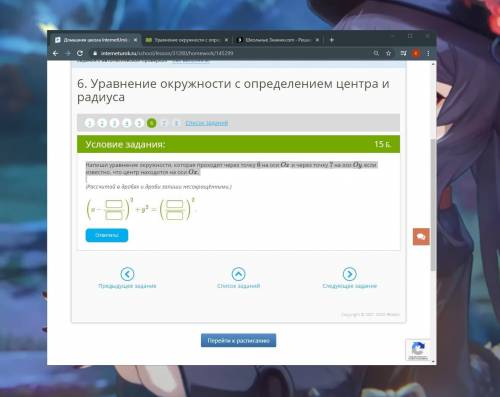This screenshot has height=397, width=500.
Task: Submit with the blue Ответить button
Action: point(107,235)
